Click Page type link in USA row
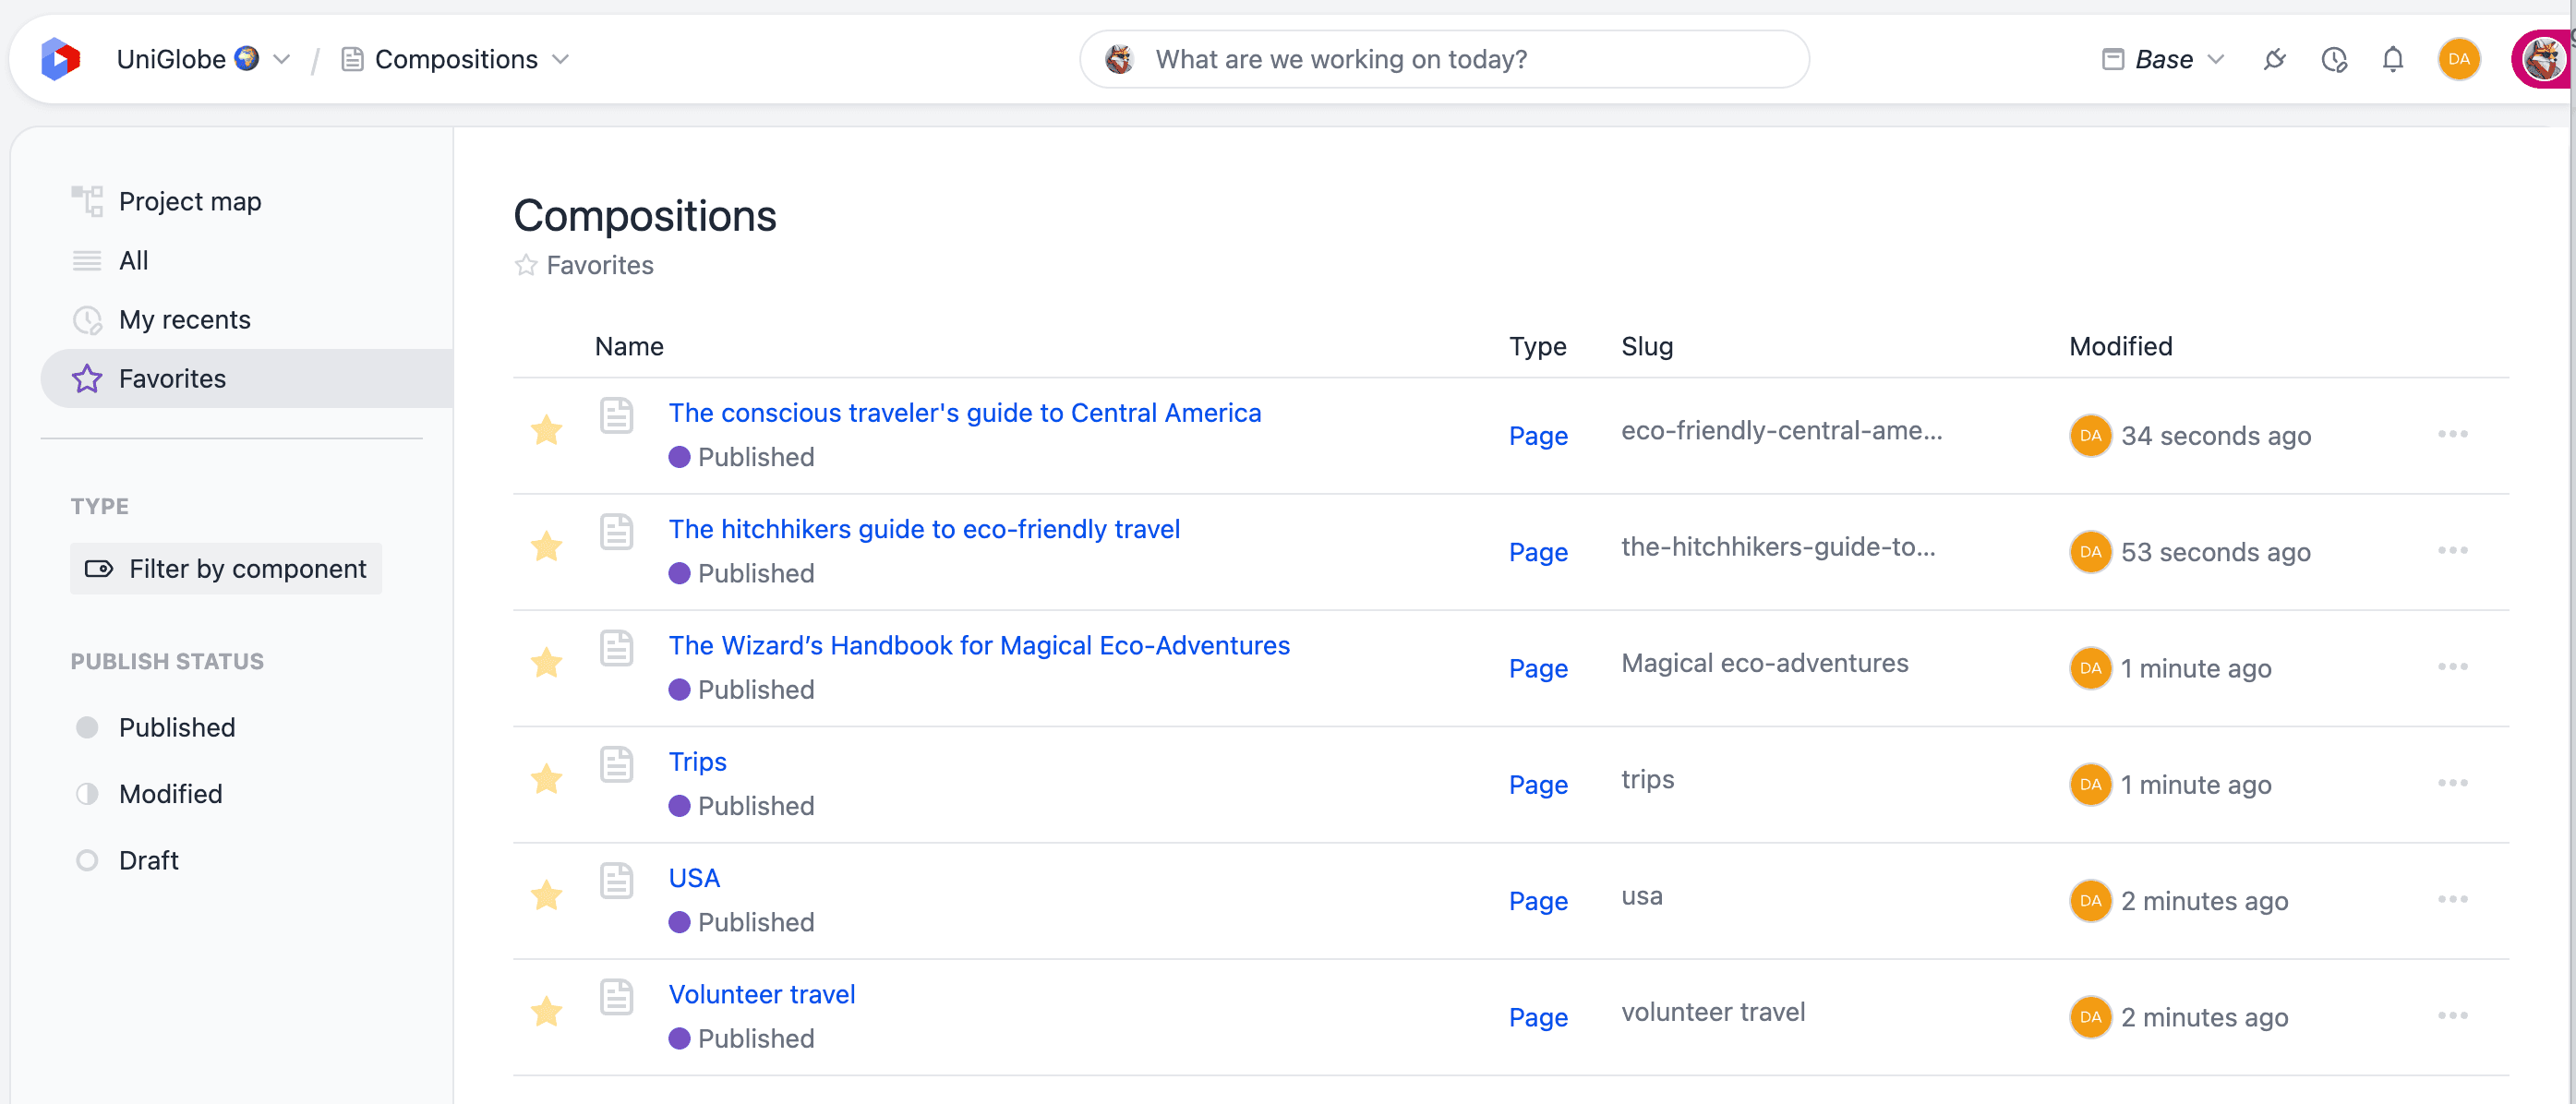The width and height of the screenshot is (2576, 1104). tap(1538, 900)
